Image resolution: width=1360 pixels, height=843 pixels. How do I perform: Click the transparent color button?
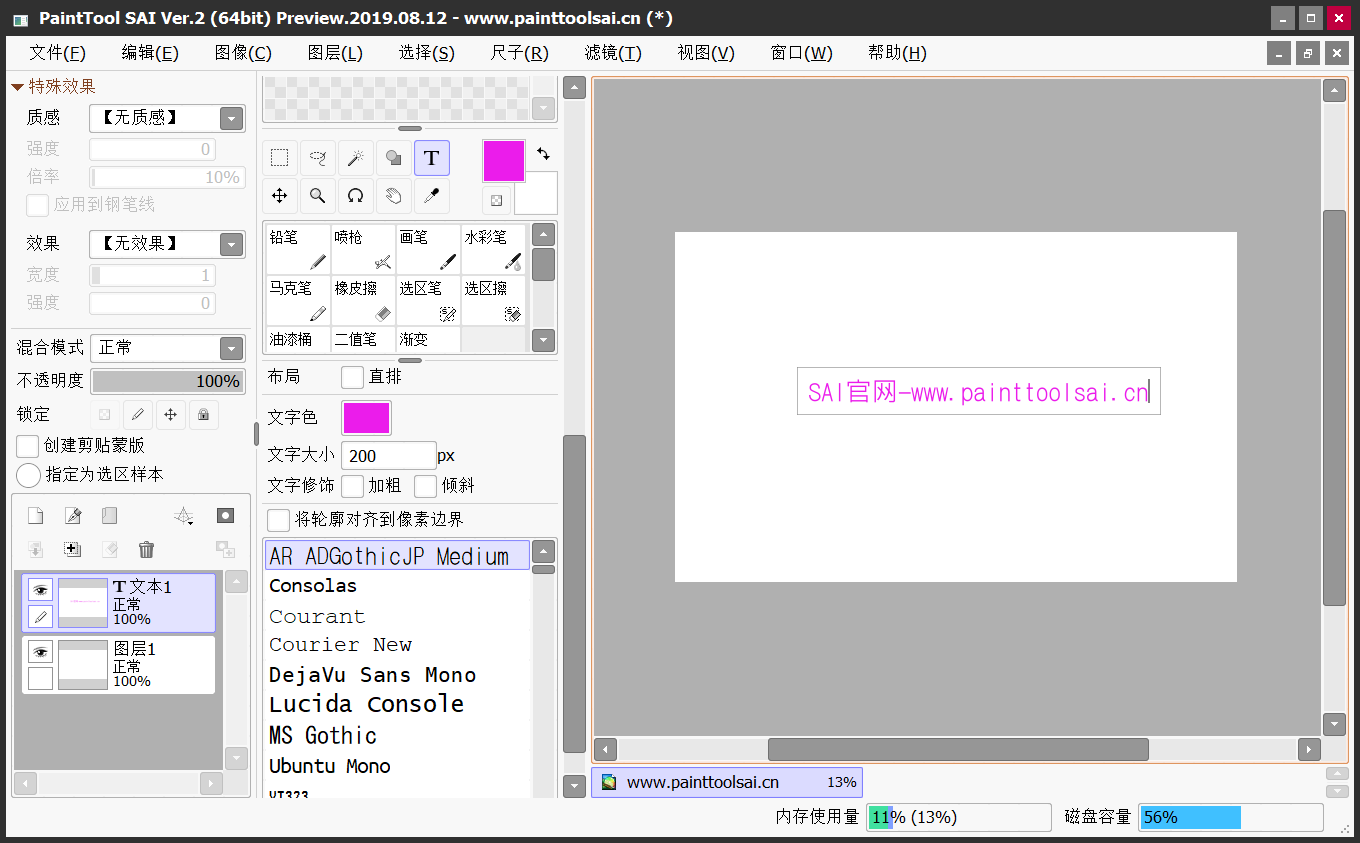click(496, 200)
